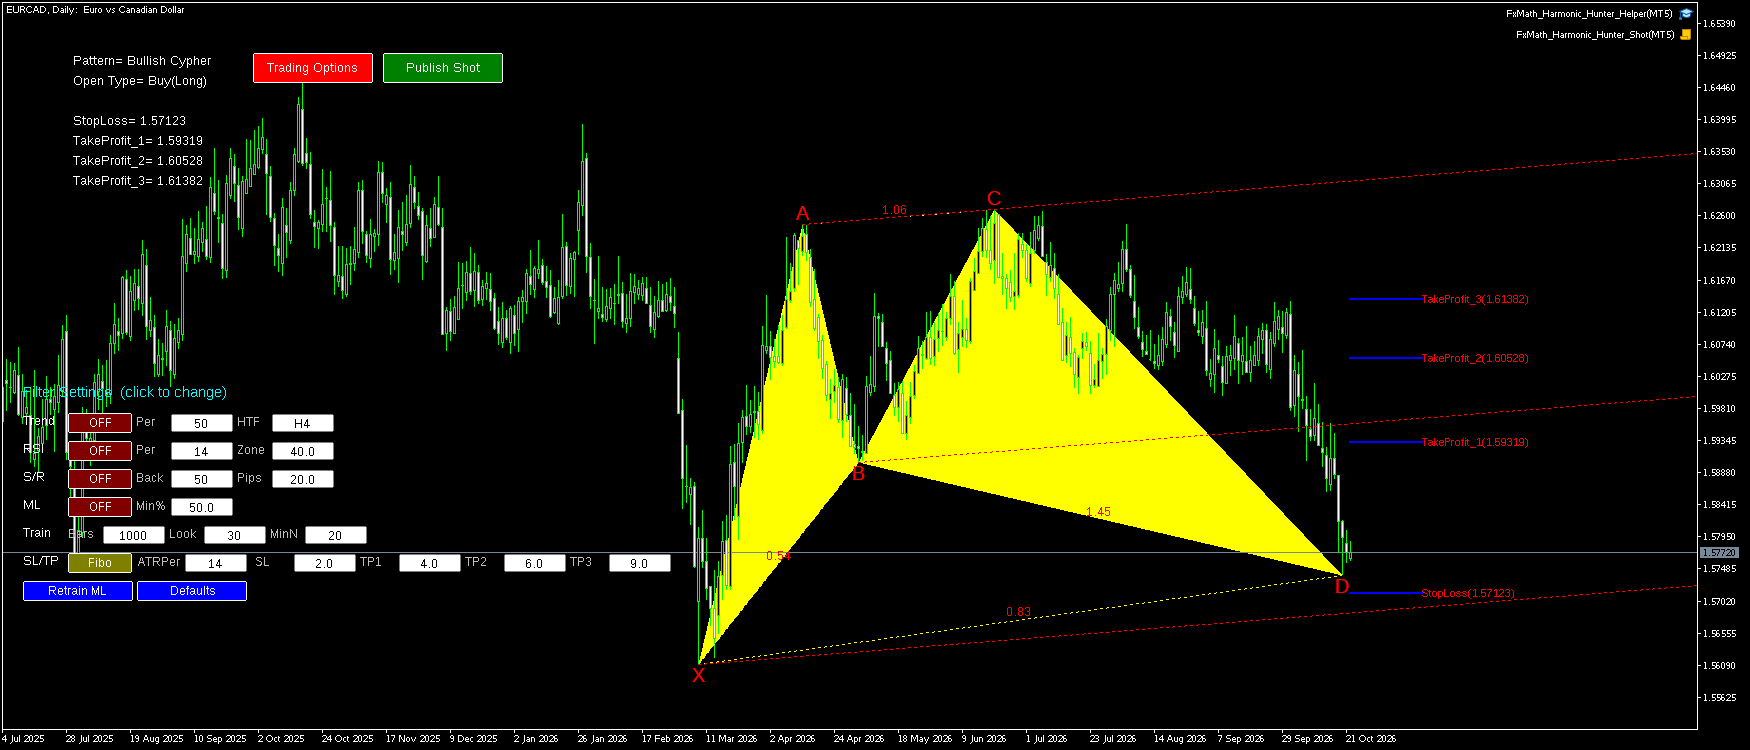
Task: Select the TakeProfit_3(1.61382) line label
Action: click(x=1475, y=299)
